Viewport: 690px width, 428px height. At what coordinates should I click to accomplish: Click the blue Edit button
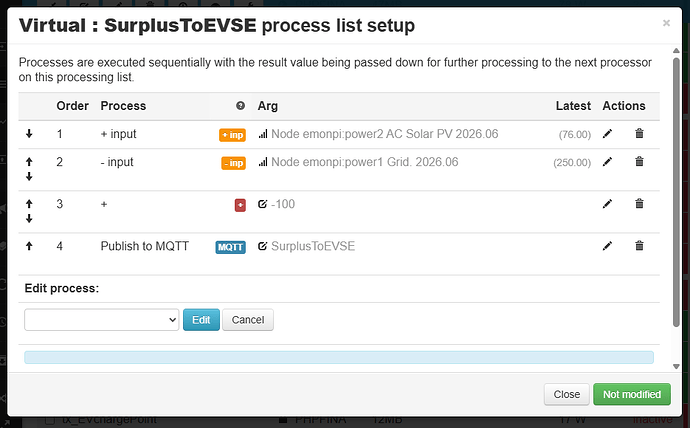tap(201, 320)
